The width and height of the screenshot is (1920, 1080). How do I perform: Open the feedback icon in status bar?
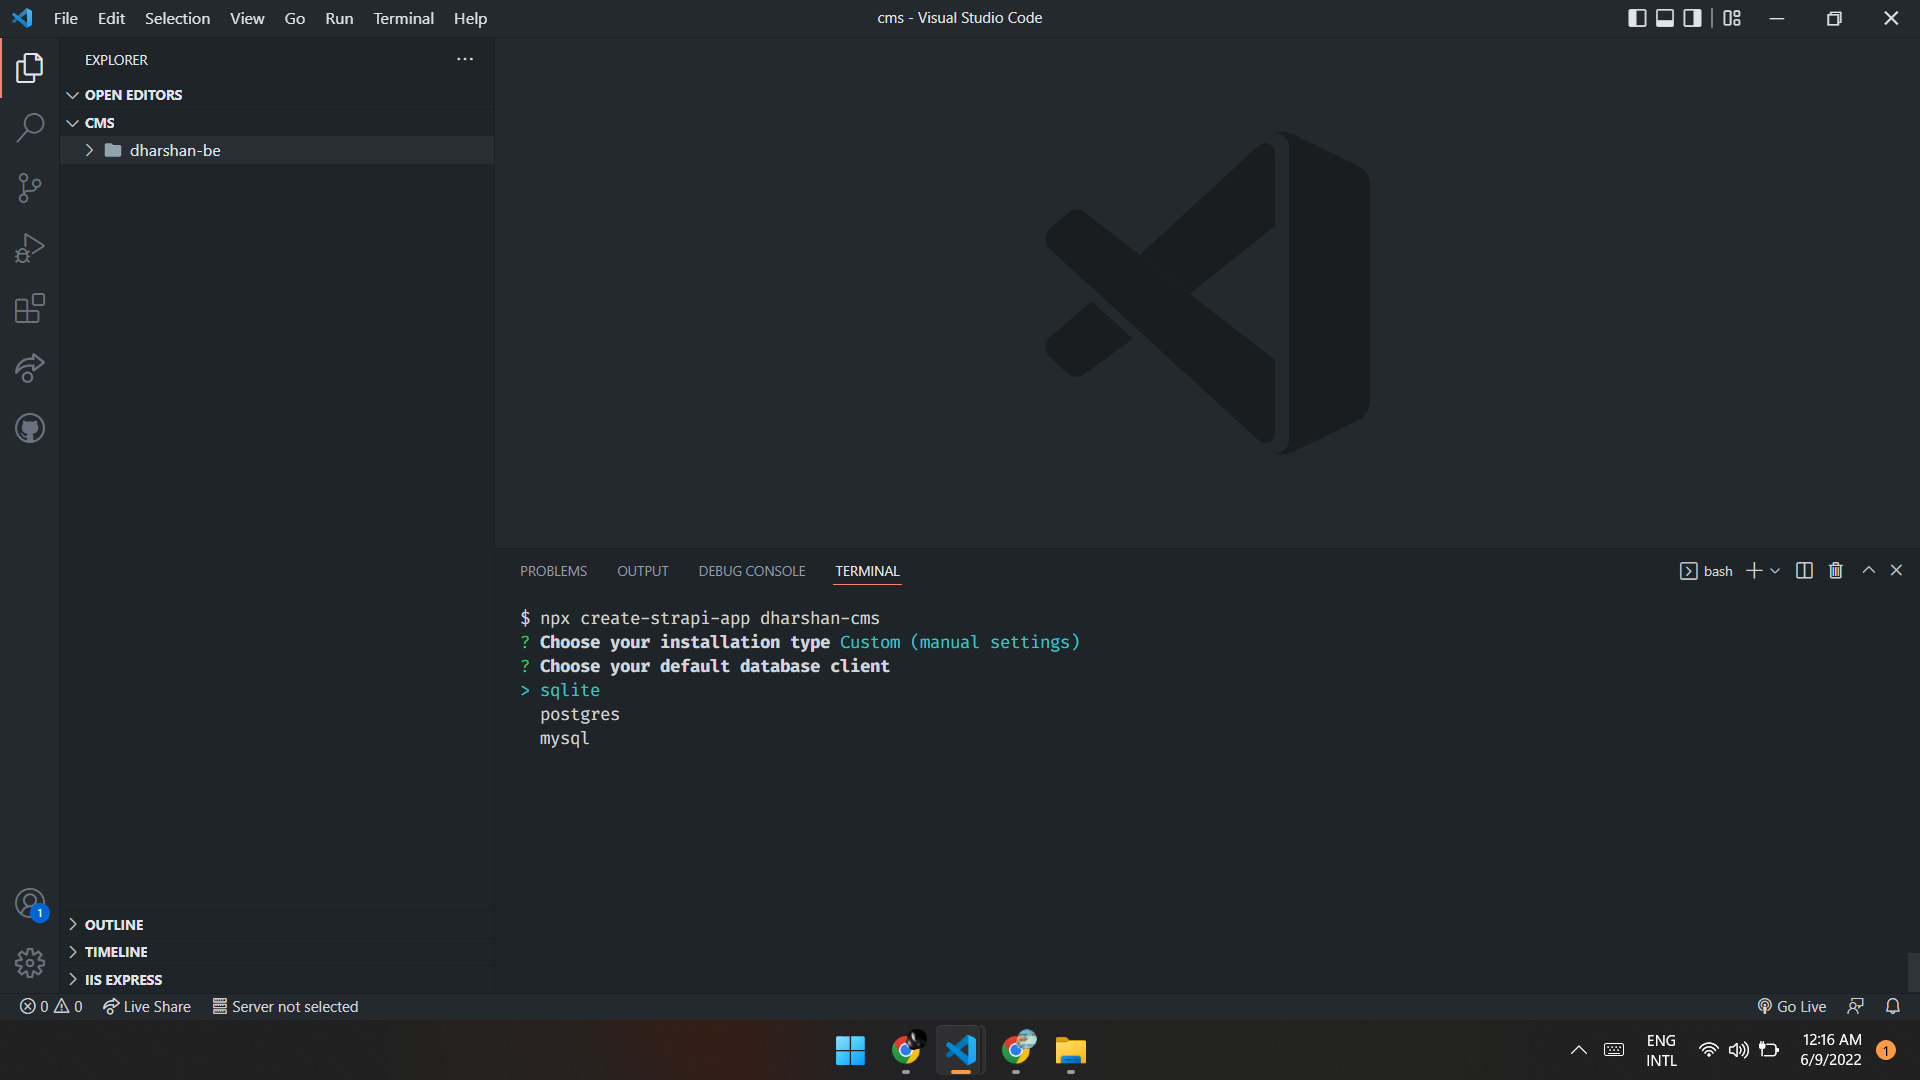(1856, 1007)
